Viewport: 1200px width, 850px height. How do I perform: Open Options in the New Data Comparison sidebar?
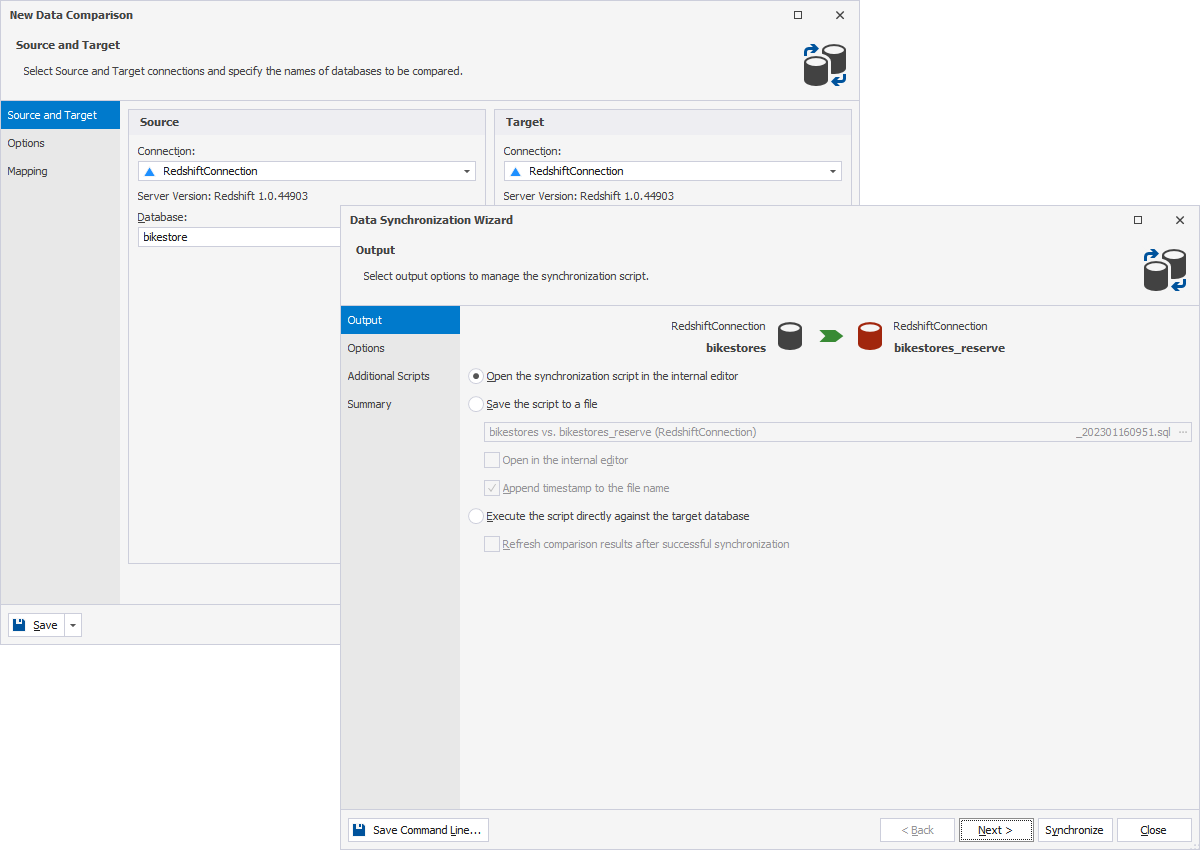click(60, 143)
